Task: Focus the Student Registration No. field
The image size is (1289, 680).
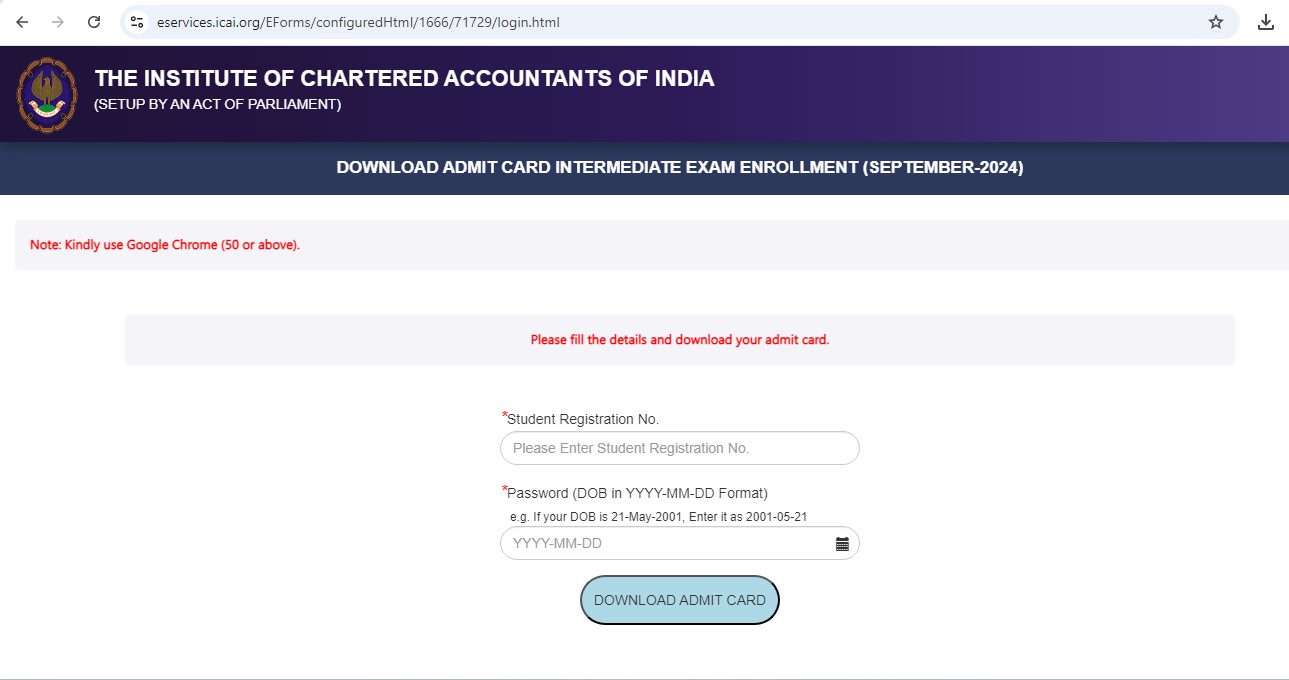Action: coord(679,448)
